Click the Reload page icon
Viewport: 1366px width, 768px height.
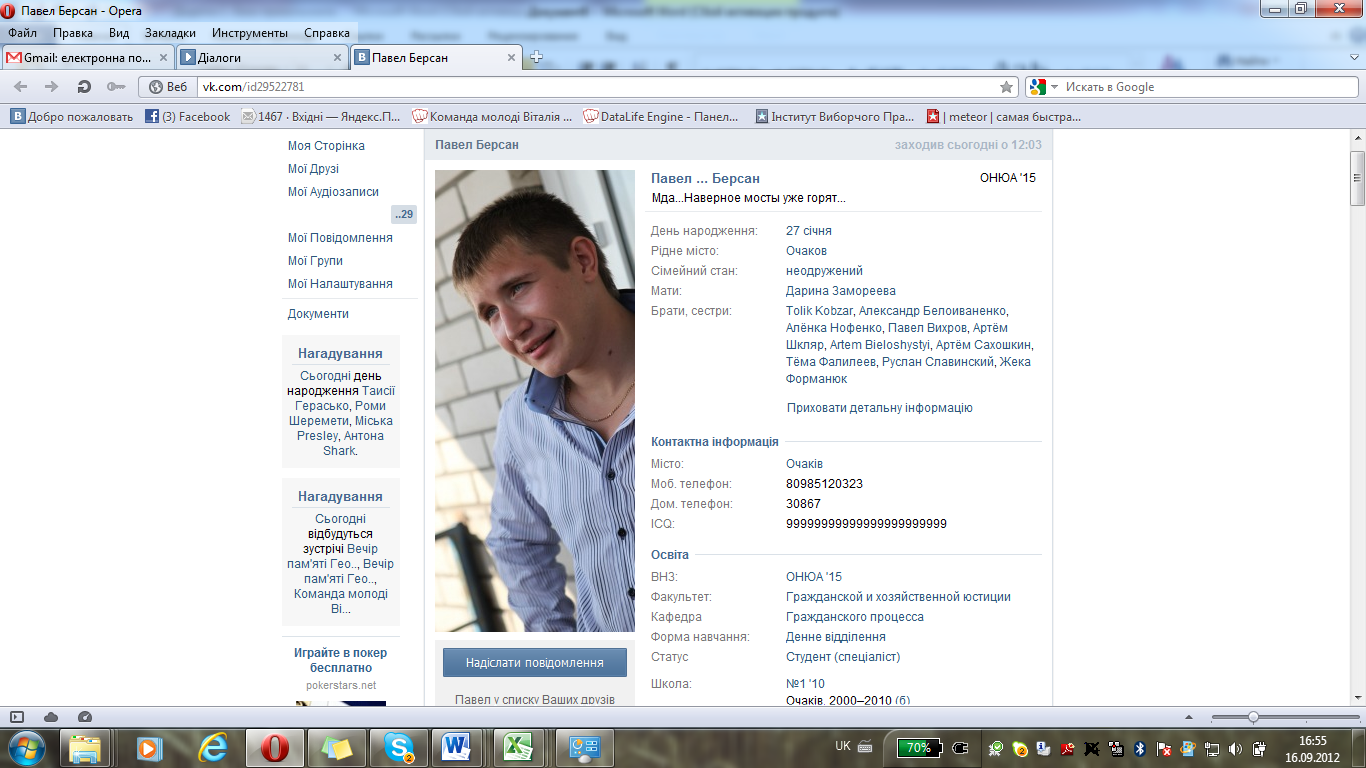coord(84,87)
